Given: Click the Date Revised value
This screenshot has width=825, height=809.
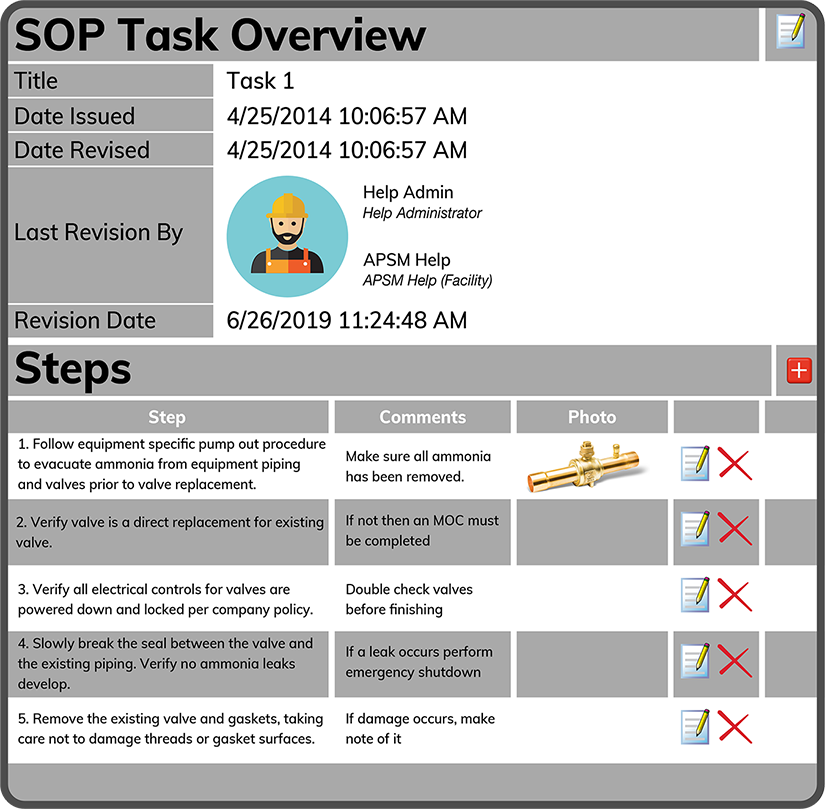Looking at the screenshot, I should [x=347, y=150].
